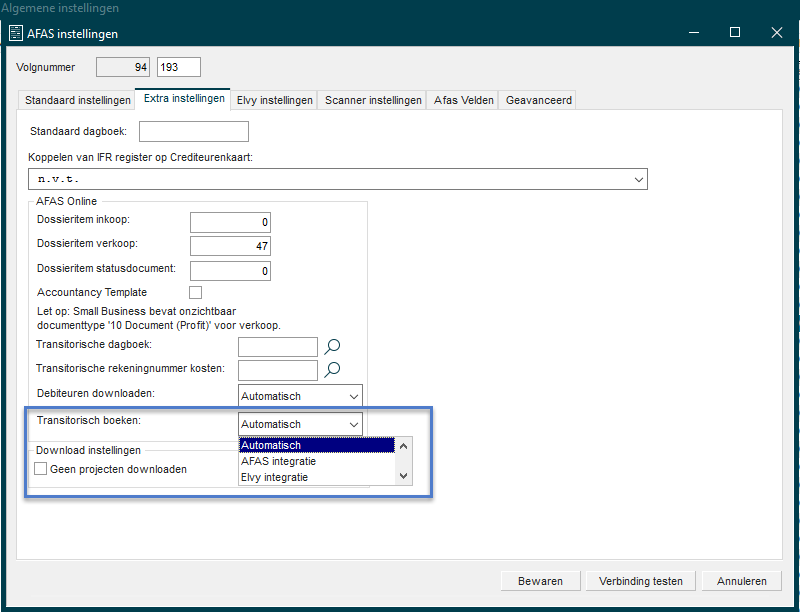800x612 pixels.
Task: Click the Dossieritem verkoop field
Action: click(230, 246)
